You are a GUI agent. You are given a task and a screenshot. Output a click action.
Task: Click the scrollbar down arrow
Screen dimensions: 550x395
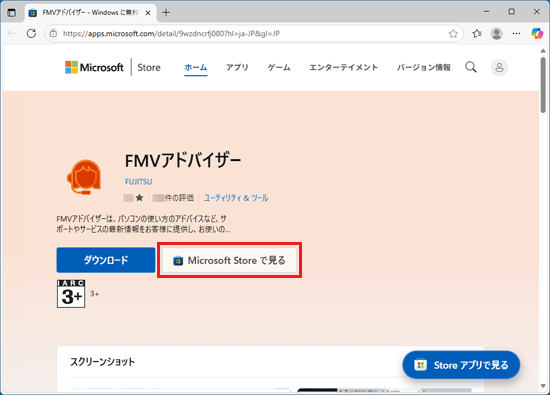543,386
